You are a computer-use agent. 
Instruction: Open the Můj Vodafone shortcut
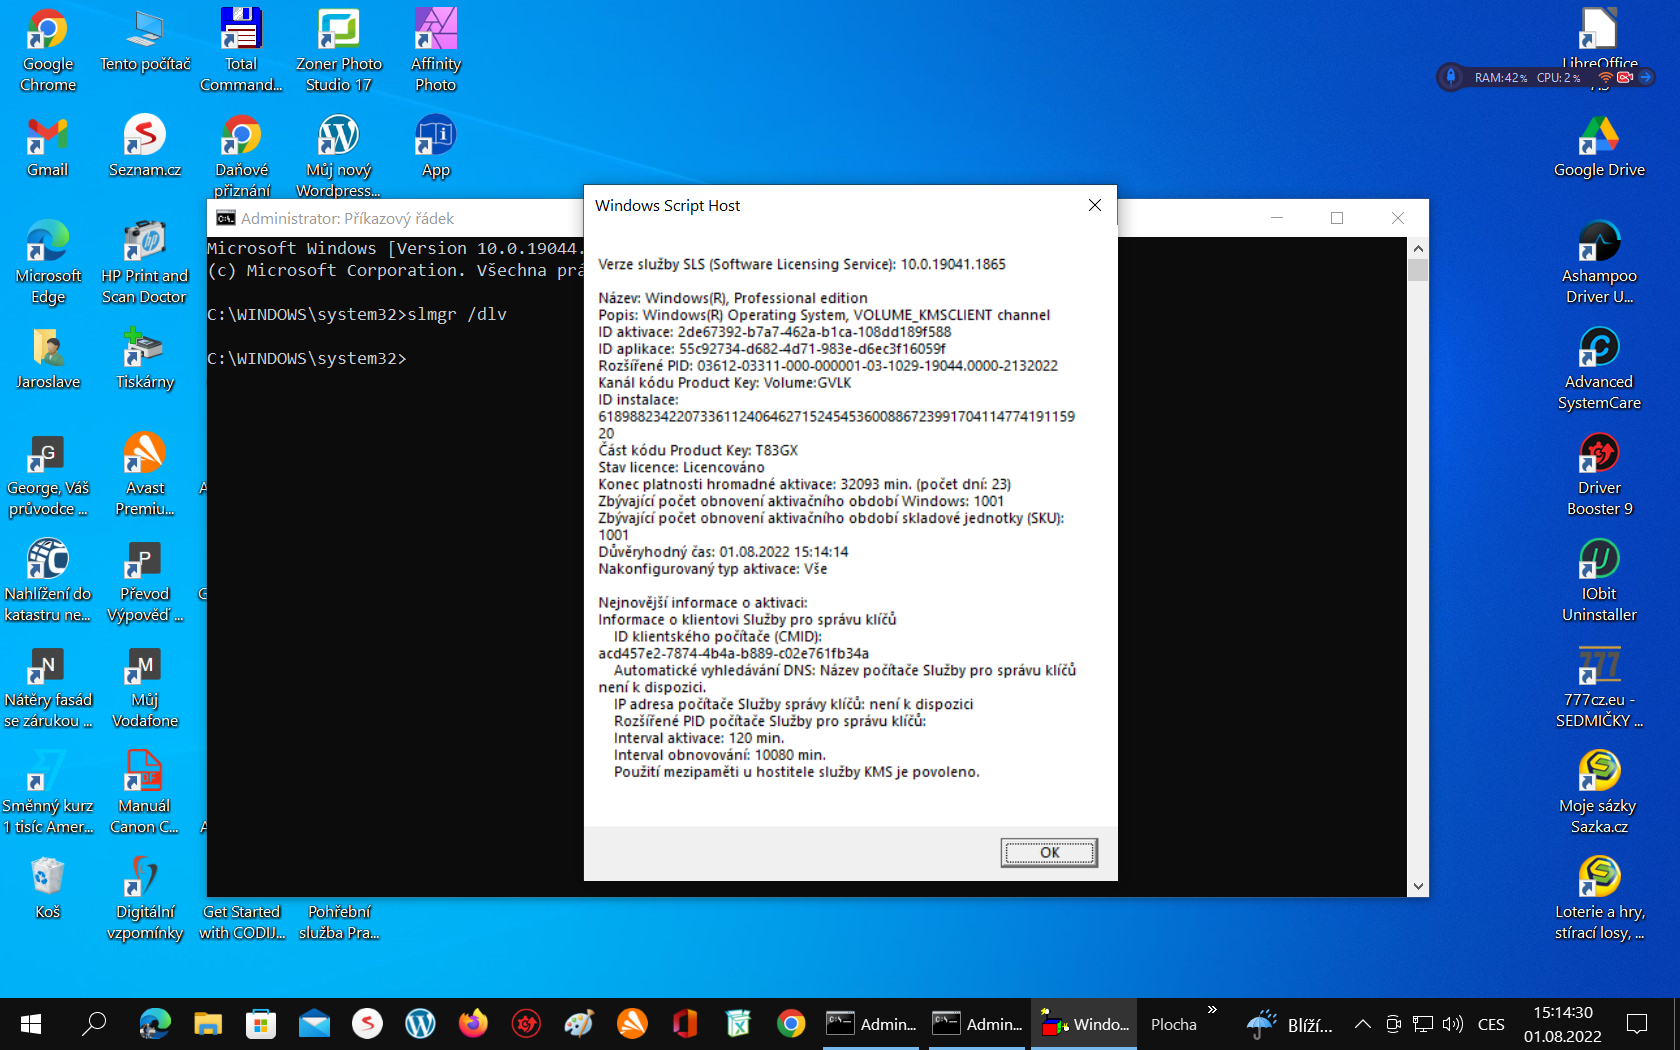pyautogui.click(x=145, y=686)
